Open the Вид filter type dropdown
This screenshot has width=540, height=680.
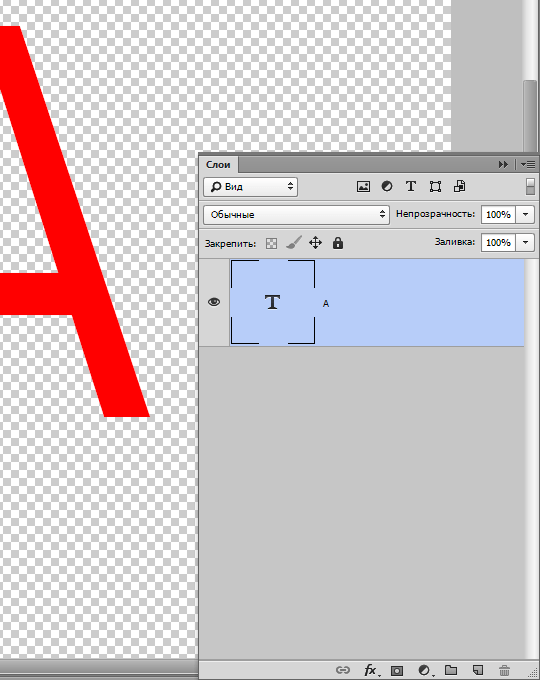click(x=250, y=187)
